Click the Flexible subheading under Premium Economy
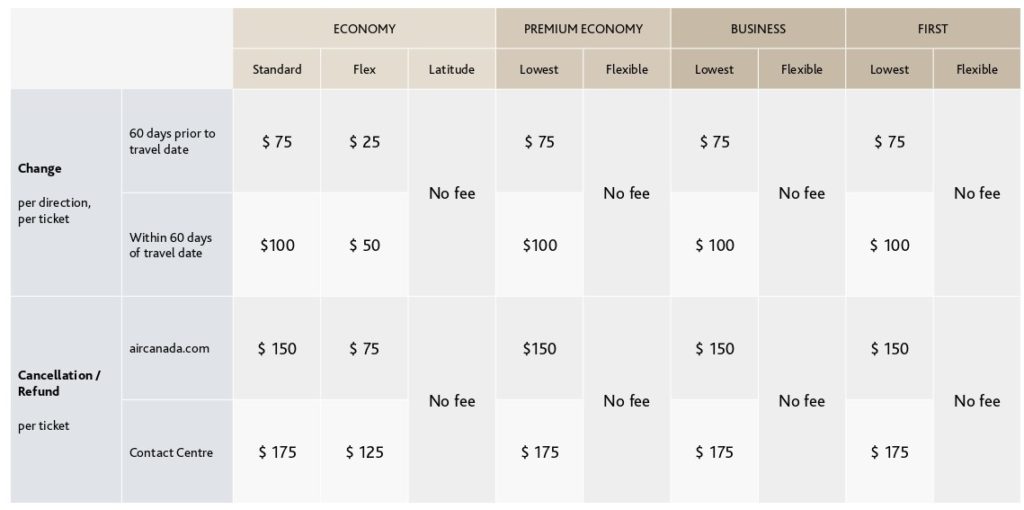The width and height of the screenshot is (1024, 510). [x=627, y=70]
